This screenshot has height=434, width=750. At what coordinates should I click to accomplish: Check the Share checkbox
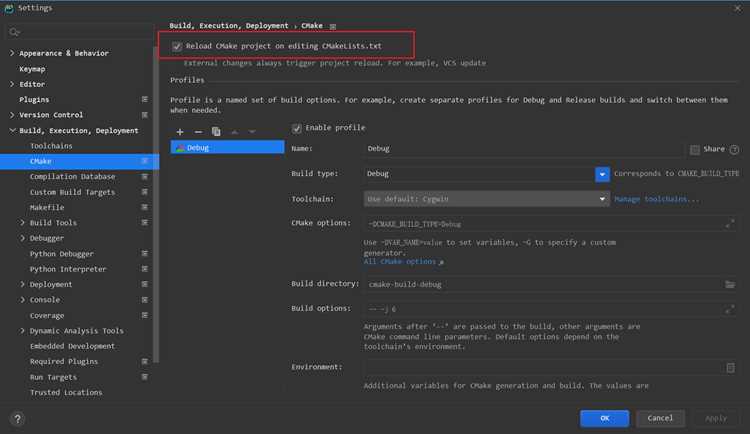(x=695, y=150)
